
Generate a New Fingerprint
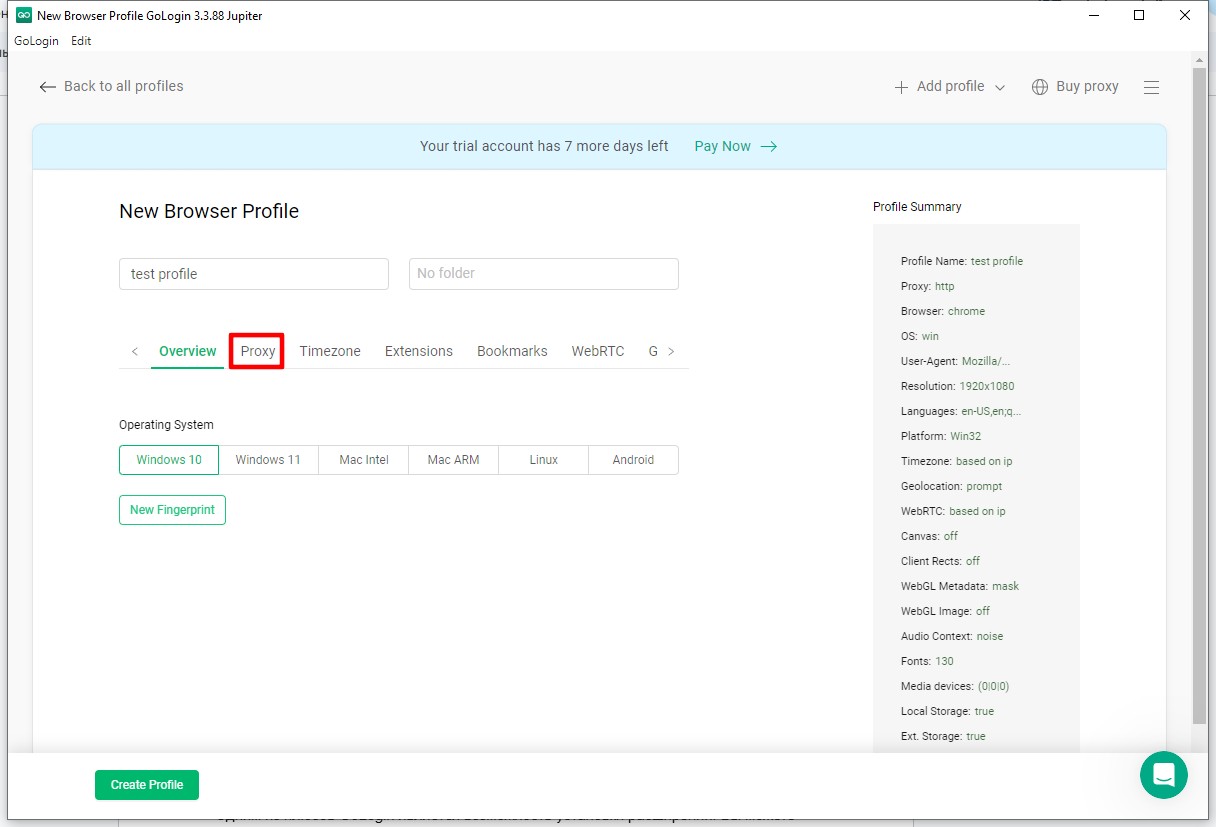coord(172,509)
